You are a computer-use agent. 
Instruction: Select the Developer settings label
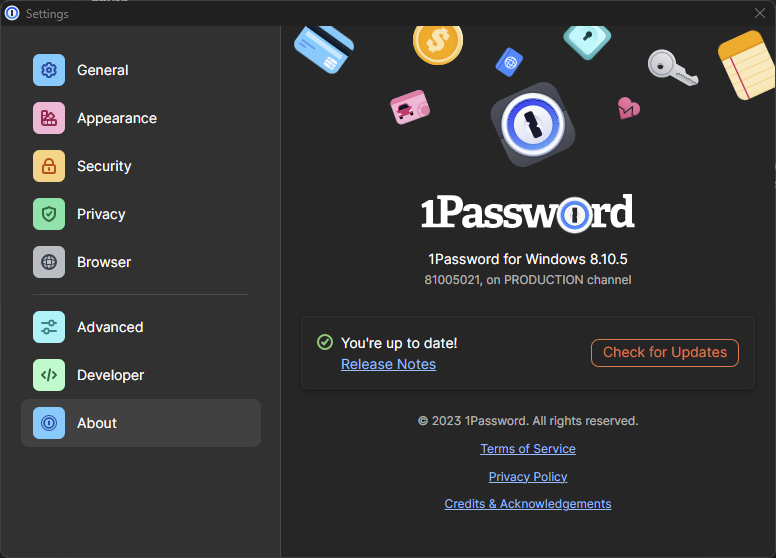[110, 375]
